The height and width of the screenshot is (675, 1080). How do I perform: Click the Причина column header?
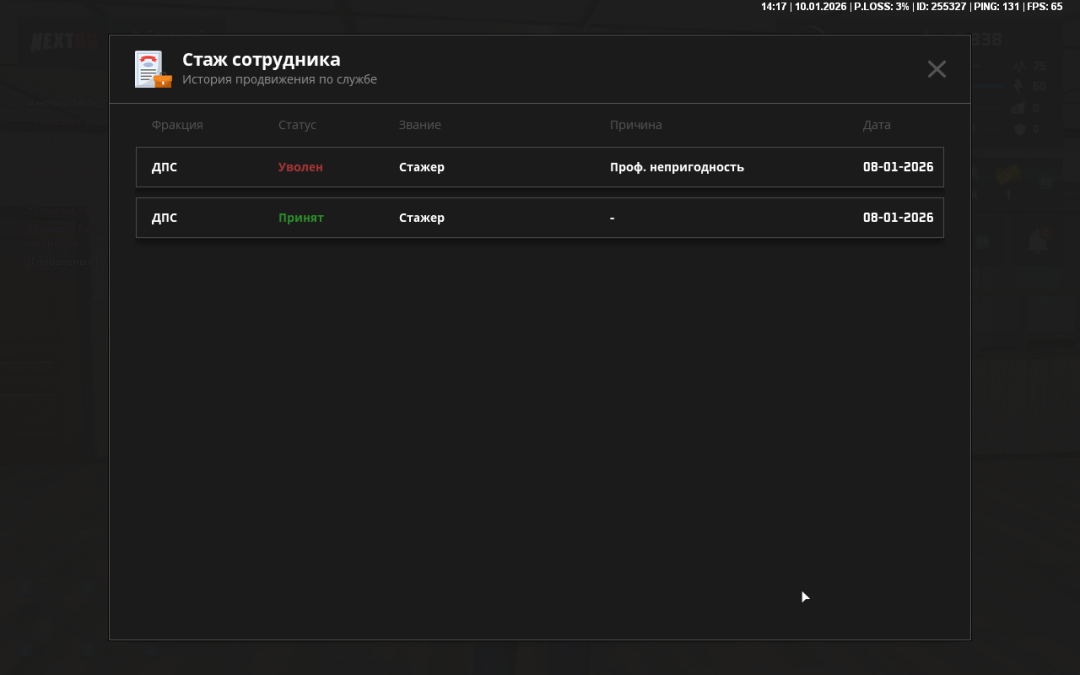635,125
